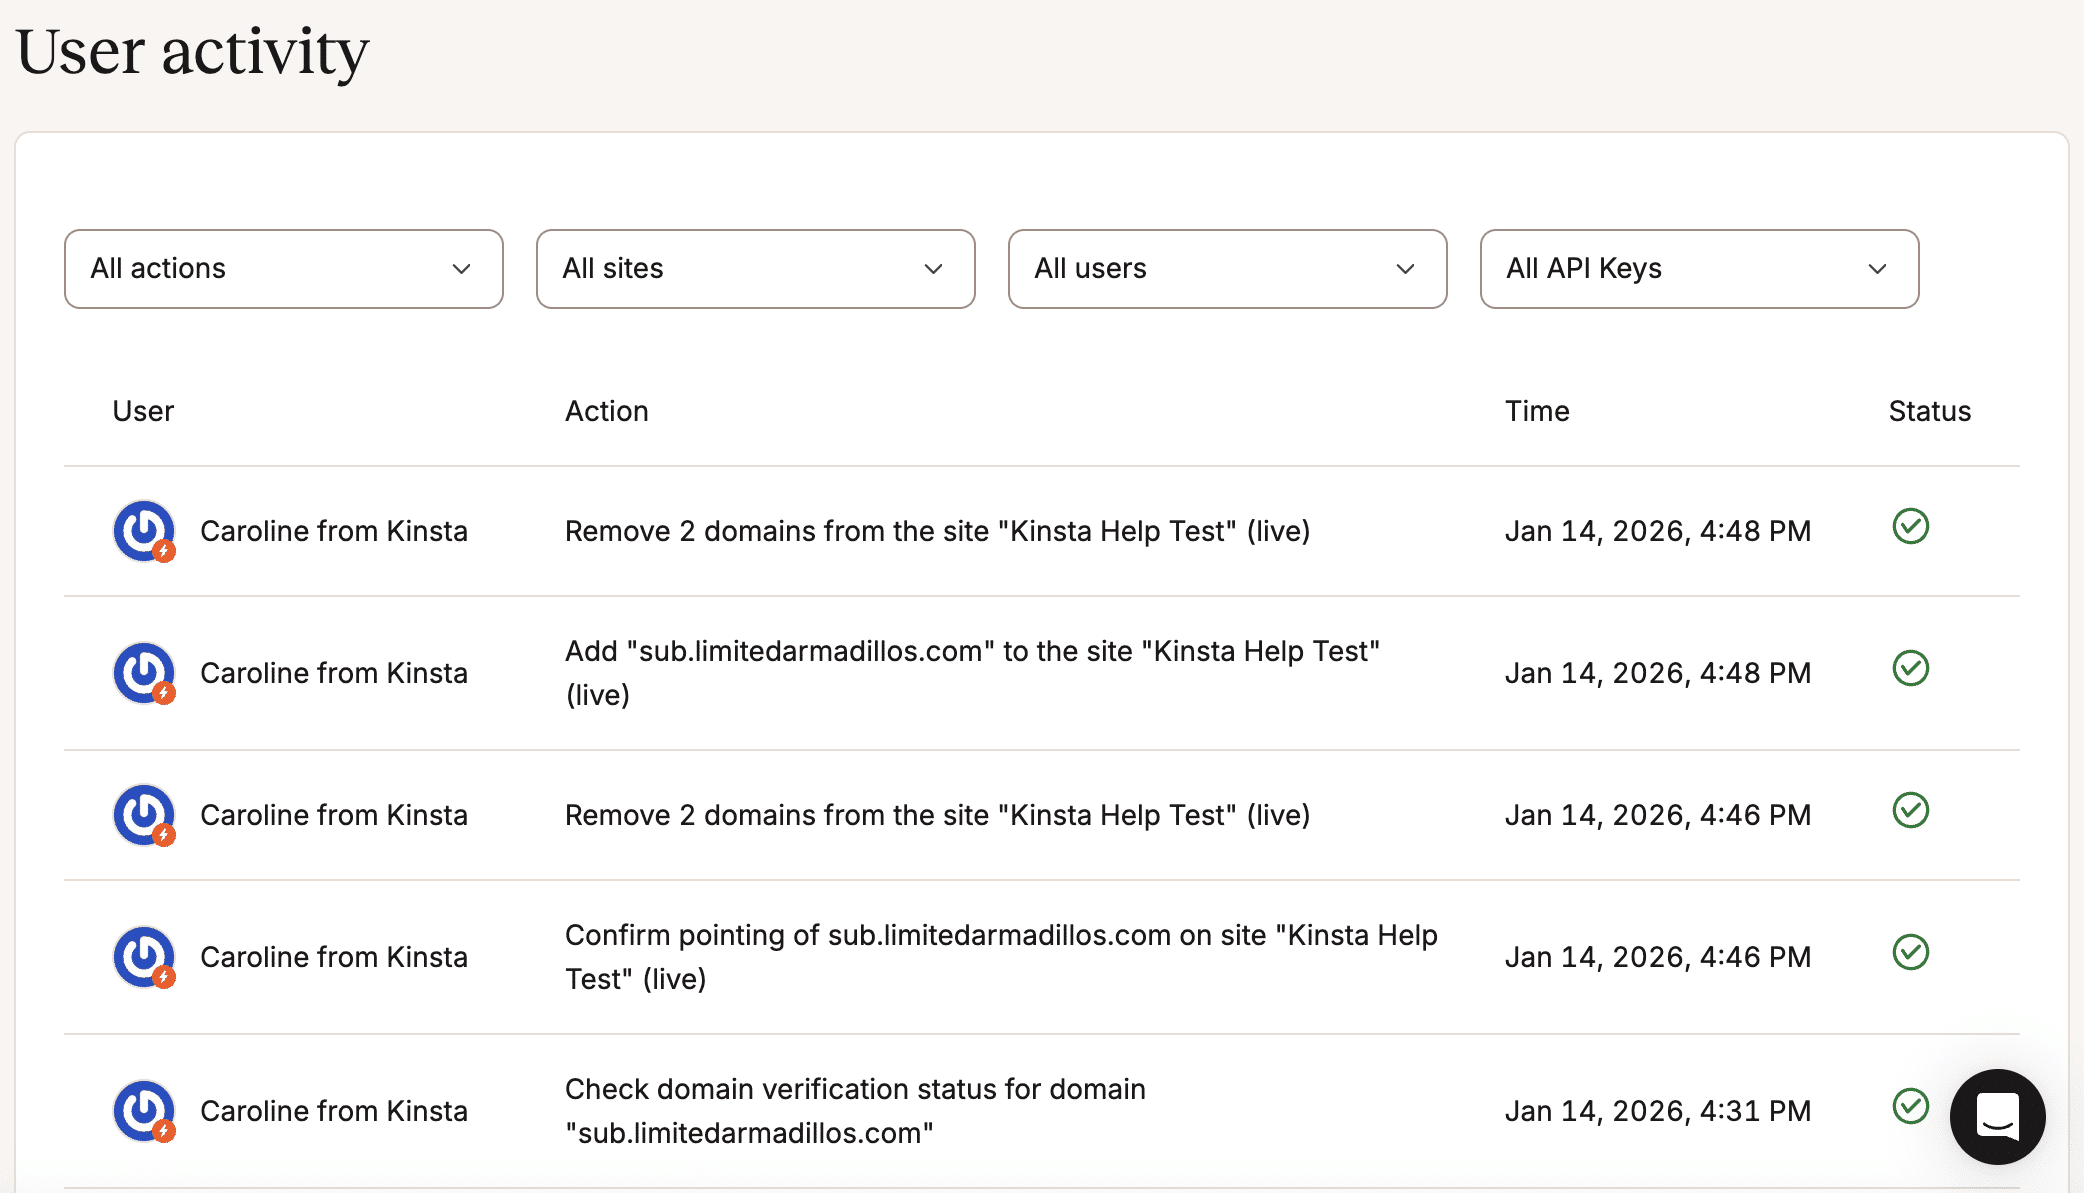Click the Check domain verification status action text
The width and height of the screenshot is (2084, 1193).
click(855, 1111)
